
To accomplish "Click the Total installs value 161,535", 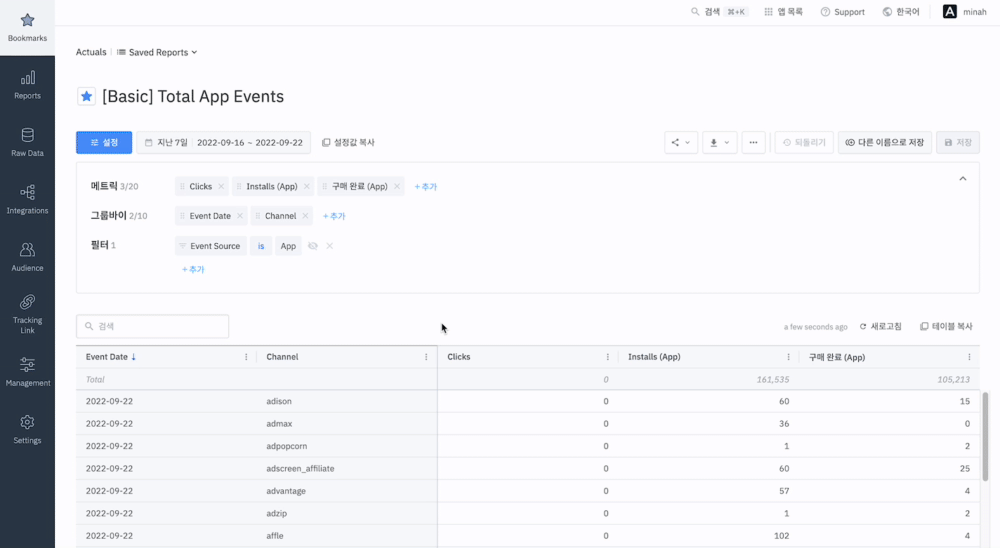I will point(773,380).
